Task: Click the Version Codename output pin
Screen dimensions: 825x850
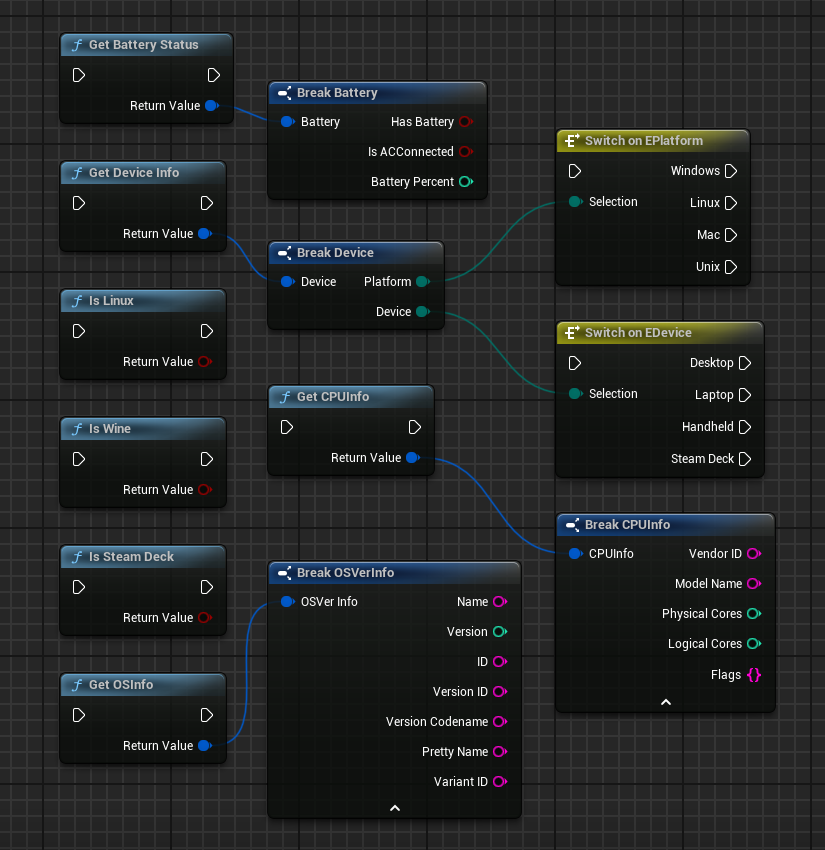Action: (x=500, y=722)
